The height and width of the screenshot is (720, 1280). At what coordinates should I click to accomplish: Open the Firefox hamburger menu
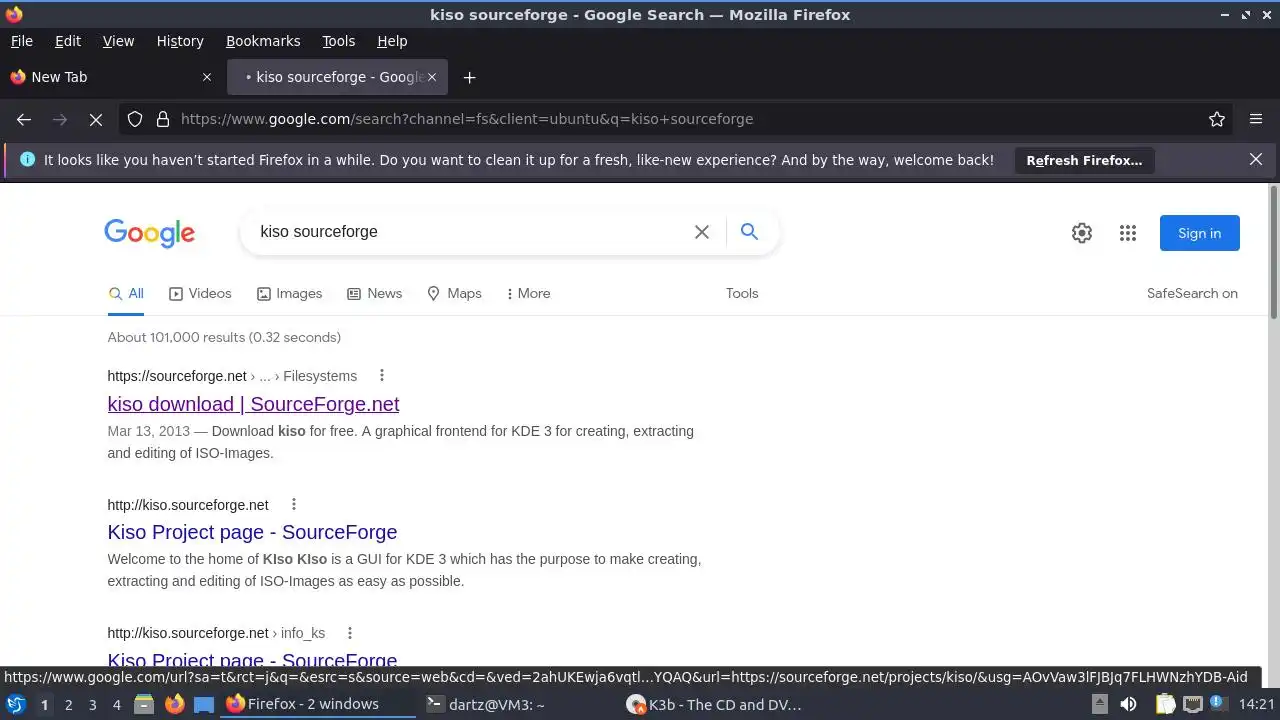(1256, 119)
